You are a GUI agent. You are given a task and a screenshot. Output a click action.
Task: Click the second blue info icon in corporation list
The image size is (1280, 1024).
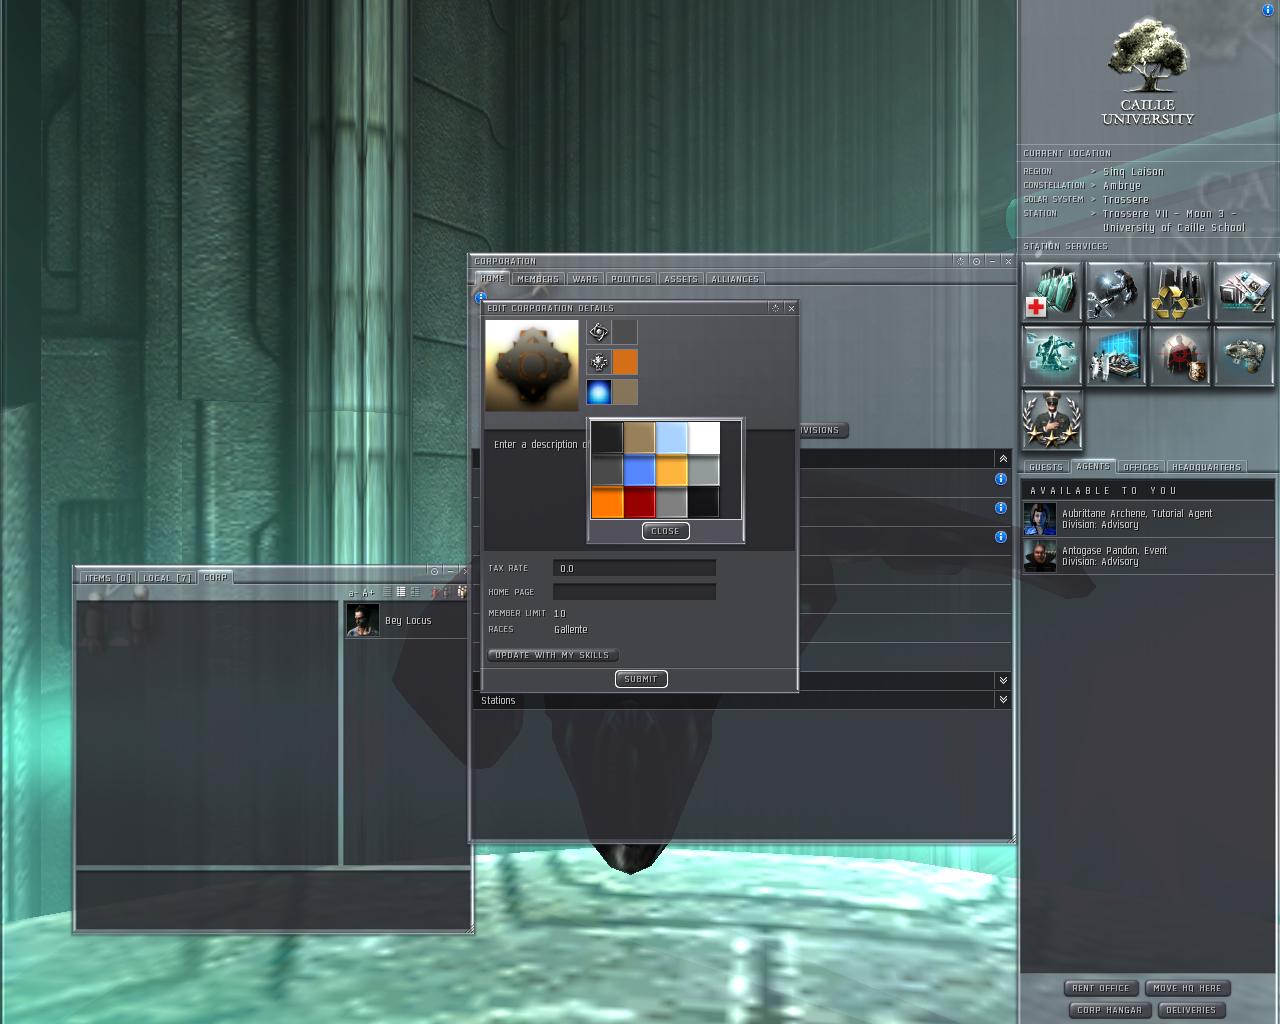(x=1001, y=508)
